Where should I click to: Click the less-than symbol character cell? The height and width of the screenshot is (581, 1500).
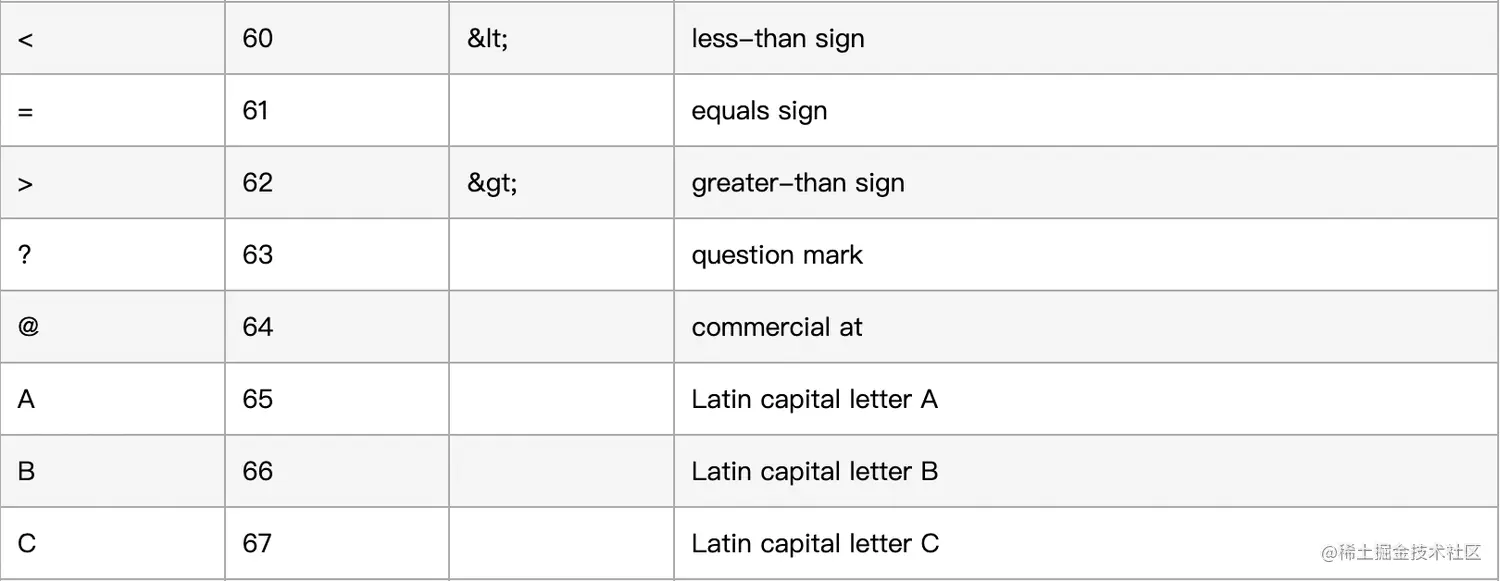coord(26,39)
